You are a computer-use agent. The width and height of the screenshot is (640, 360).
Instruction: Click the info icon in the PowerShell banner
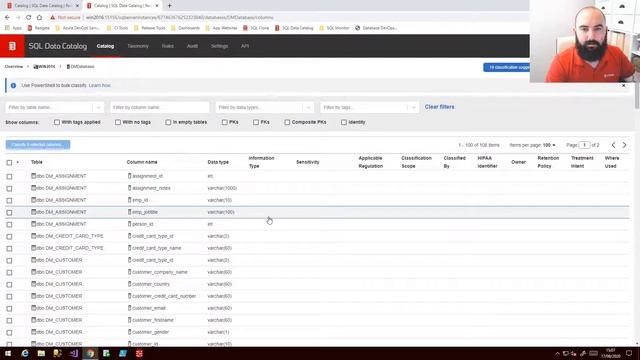point(13,86)
